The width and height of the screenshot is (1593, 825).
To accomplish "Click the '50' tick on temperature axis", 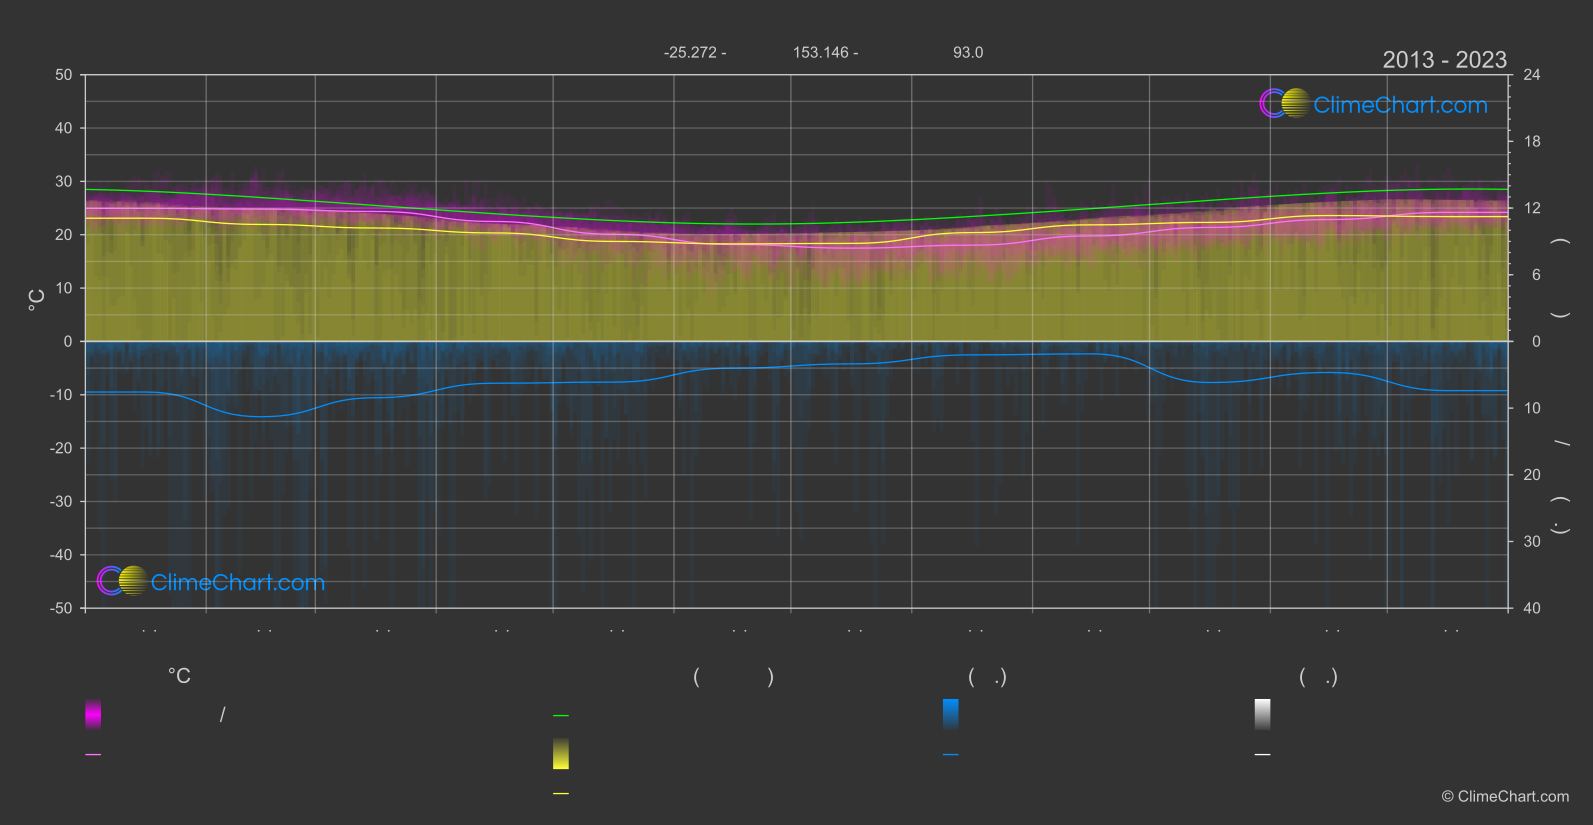I will click(64, 75).
